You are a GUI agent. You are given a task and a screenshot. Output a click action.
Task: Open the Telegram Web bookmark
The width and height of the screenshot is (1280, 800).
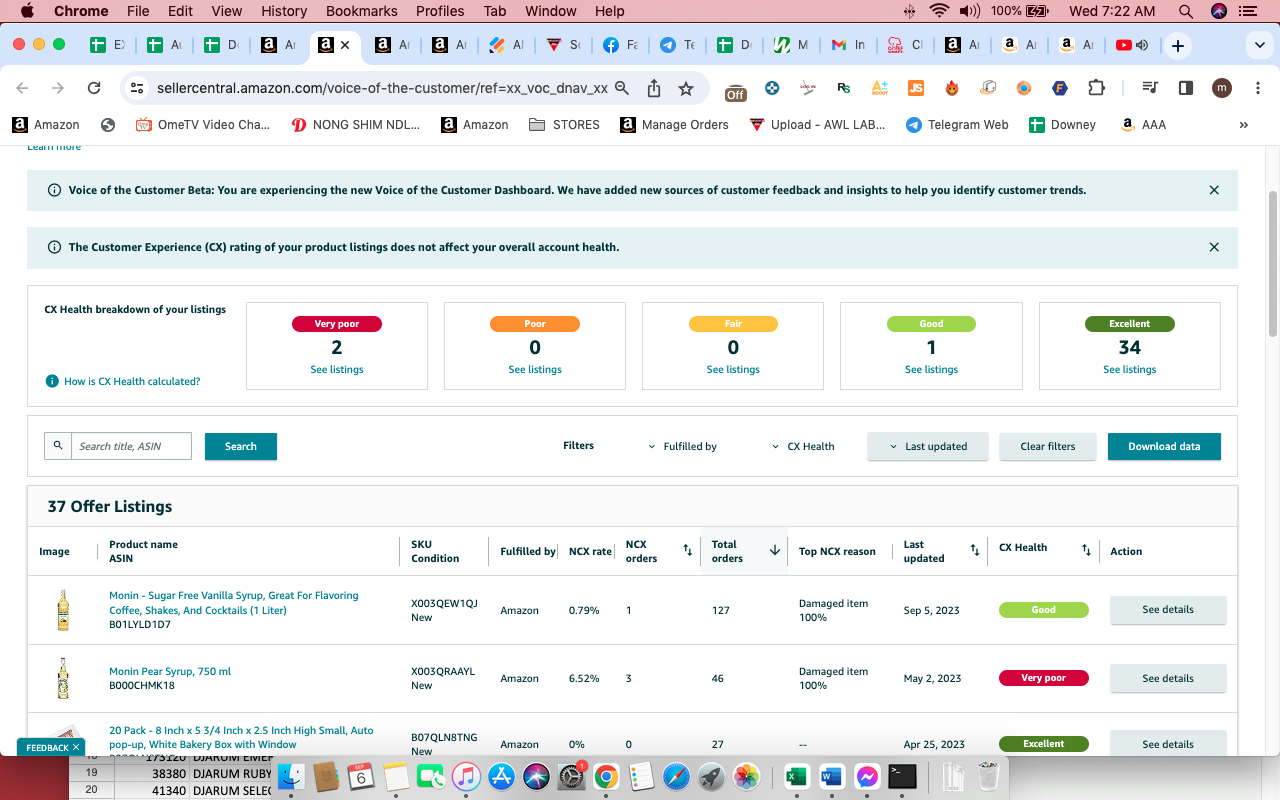coord(956,125)
